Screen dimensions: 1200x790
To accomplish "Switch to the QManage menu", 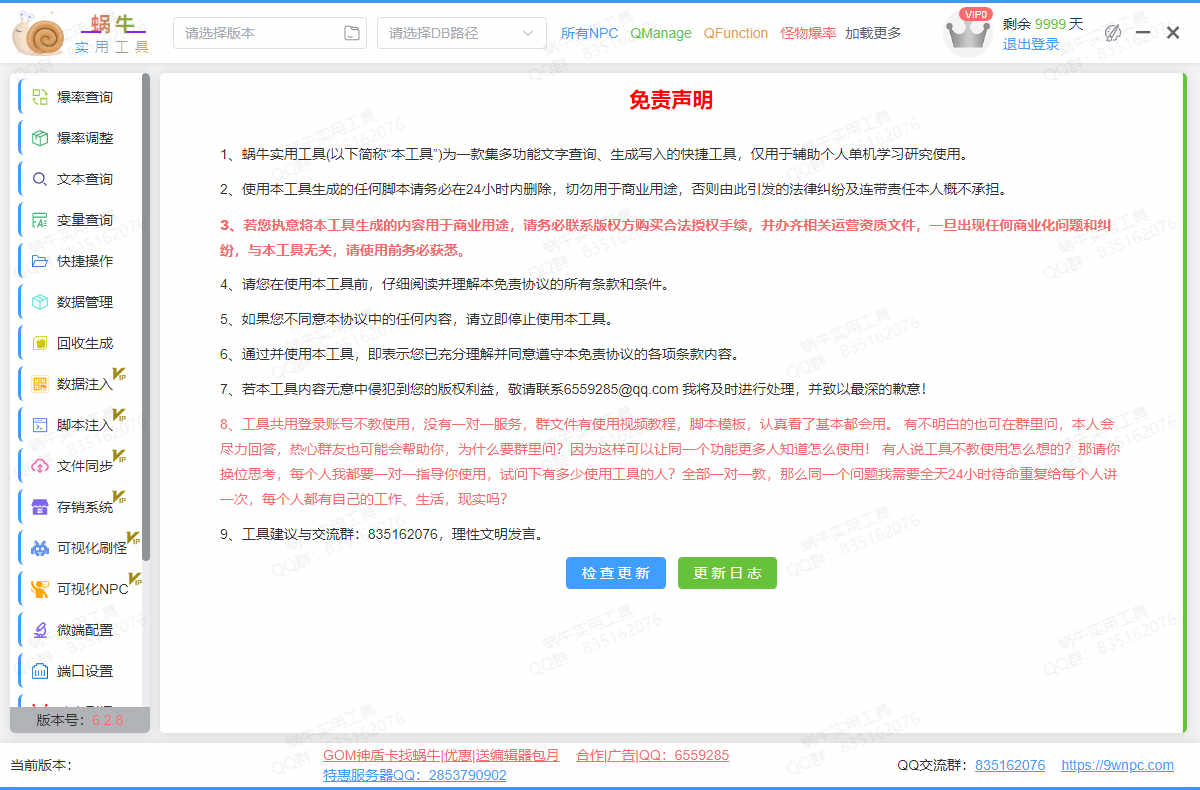I will (x=660, y=33).
